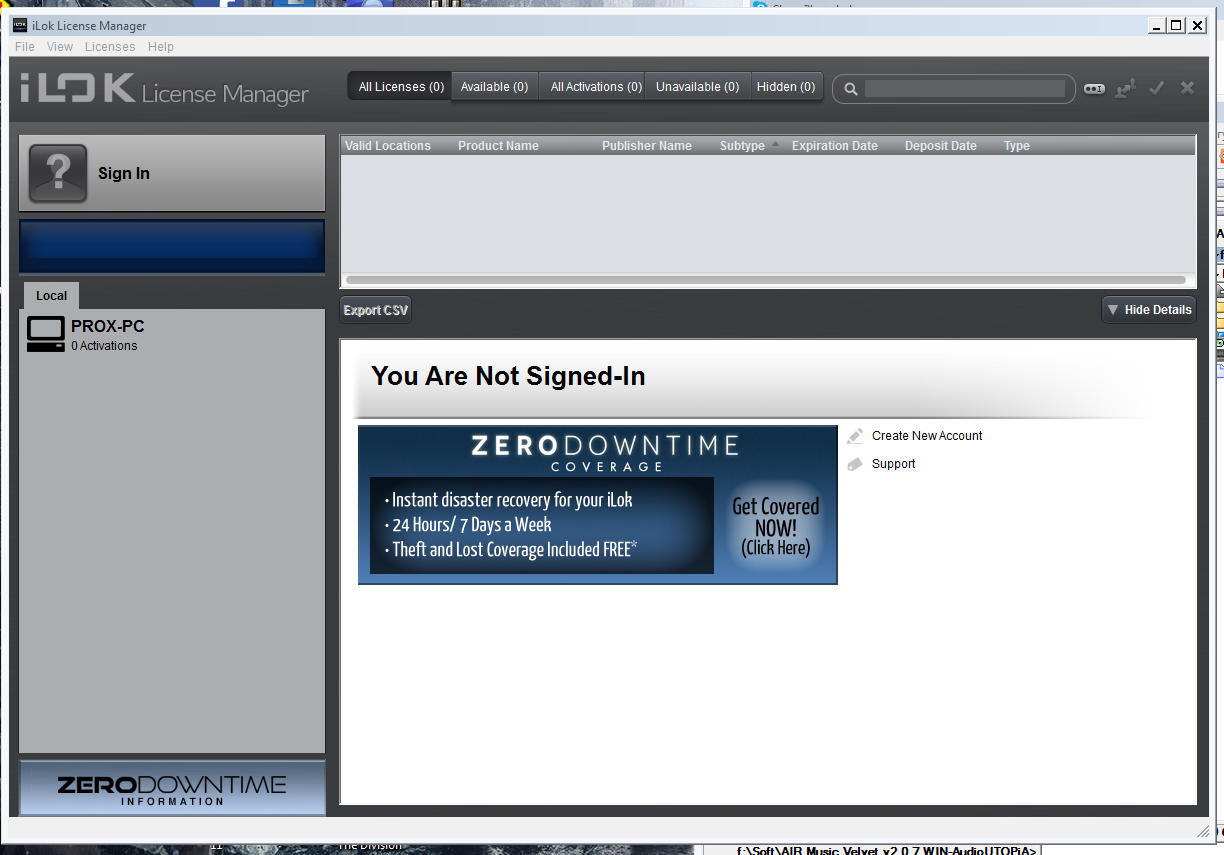Screen dimensions: 1224x855
Task: Click the Export CSV button
Action: tap(376, 310)
